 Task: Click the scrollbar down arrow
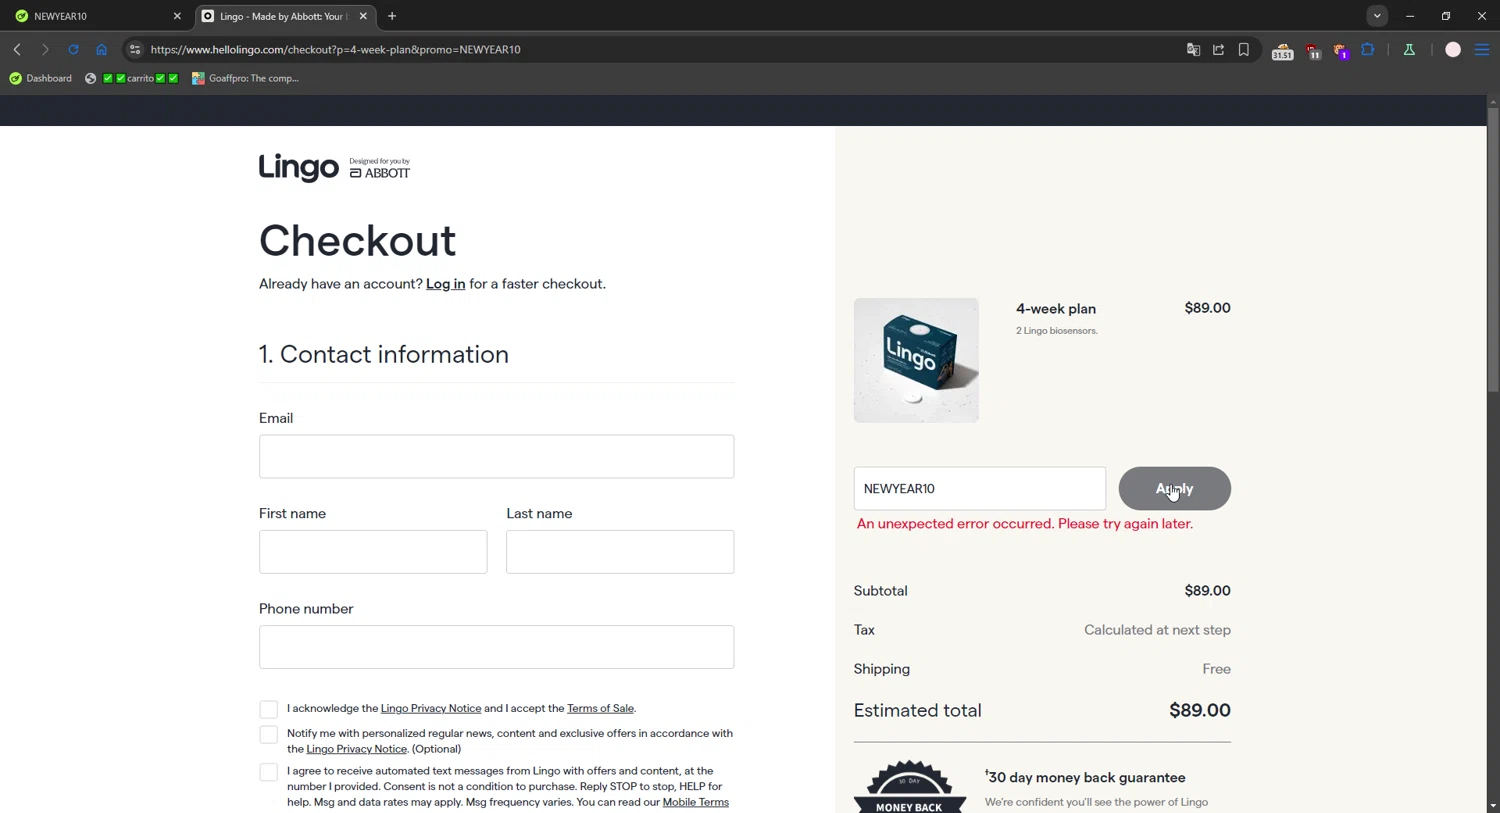pos(1493,805)
